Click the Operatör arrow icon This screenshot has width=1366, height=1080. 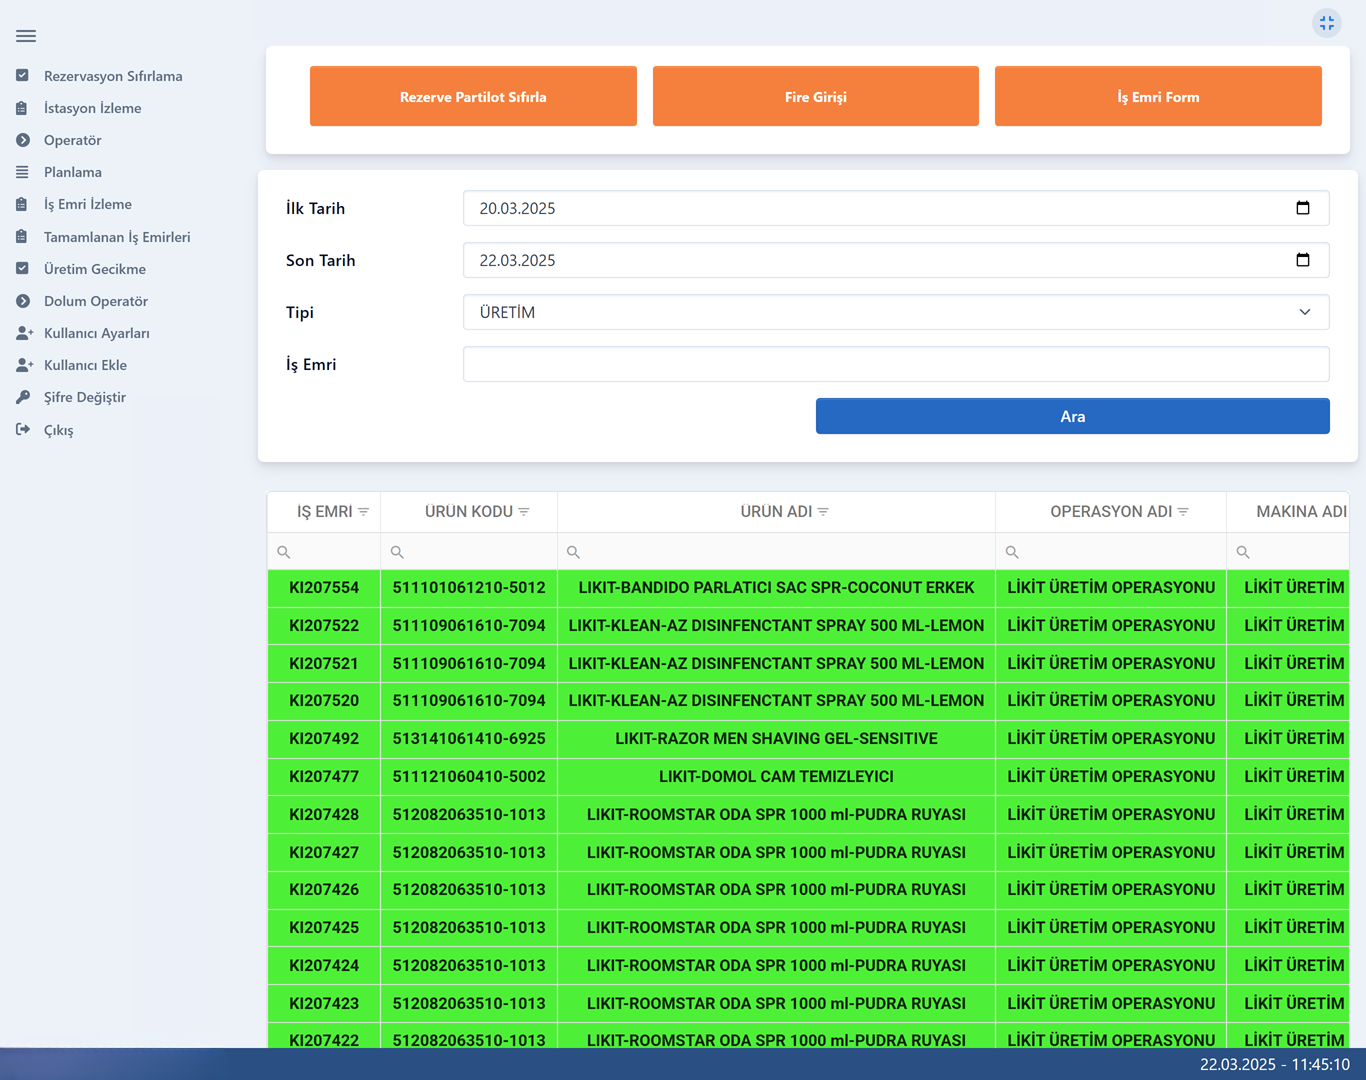point(22,140)
